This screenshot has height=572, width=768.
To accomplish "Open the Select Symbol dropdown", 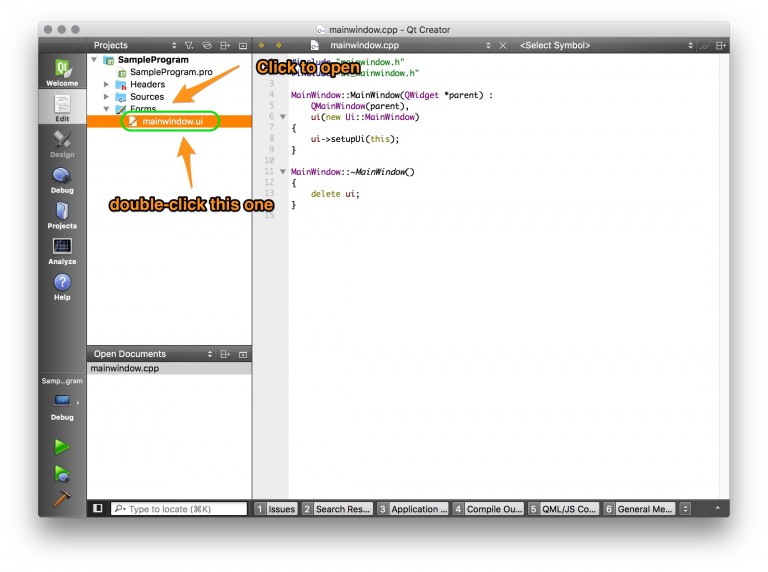I will 607,46.
